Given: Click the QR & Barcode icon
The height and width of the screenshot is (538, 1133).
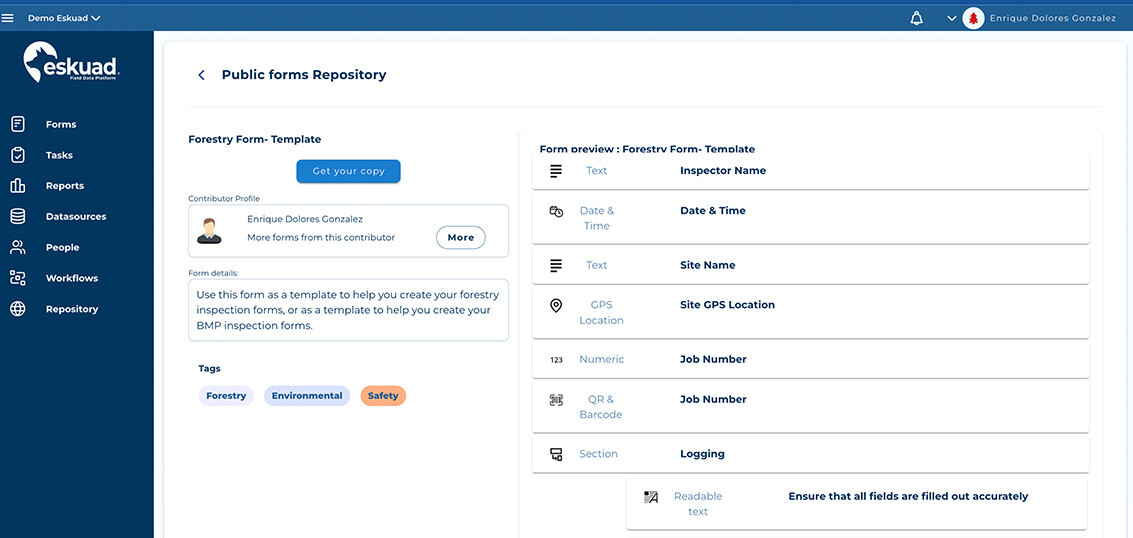Looking at the screenshot, I should (556, 400).
